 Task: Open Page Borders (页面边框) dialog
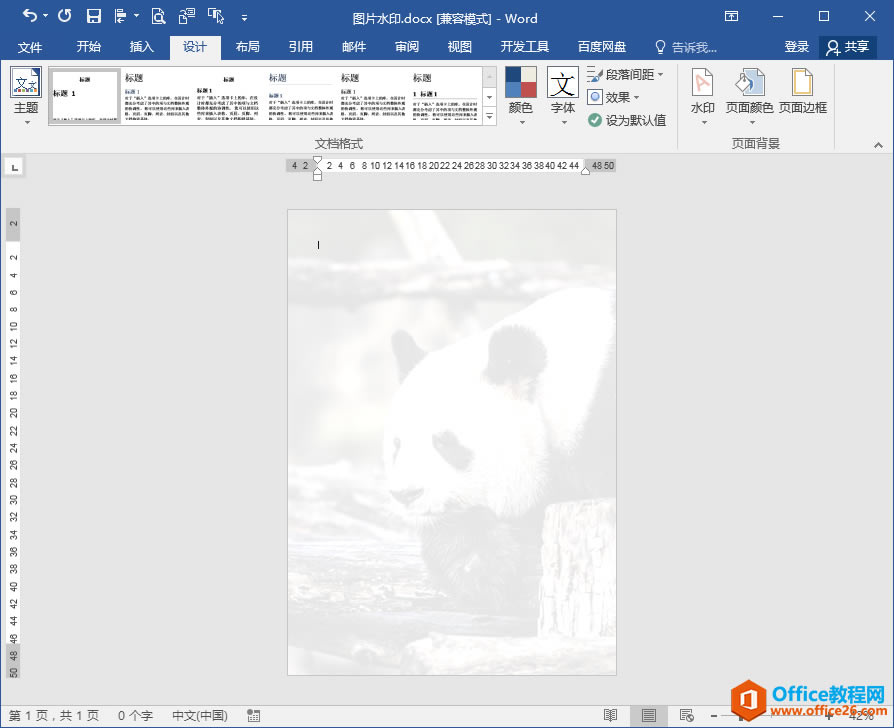pos(803,92)
